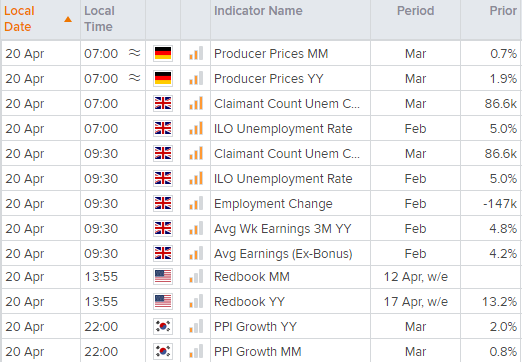Select the Employment Change row
Screen dimensions: 522x363
point(261,203)
